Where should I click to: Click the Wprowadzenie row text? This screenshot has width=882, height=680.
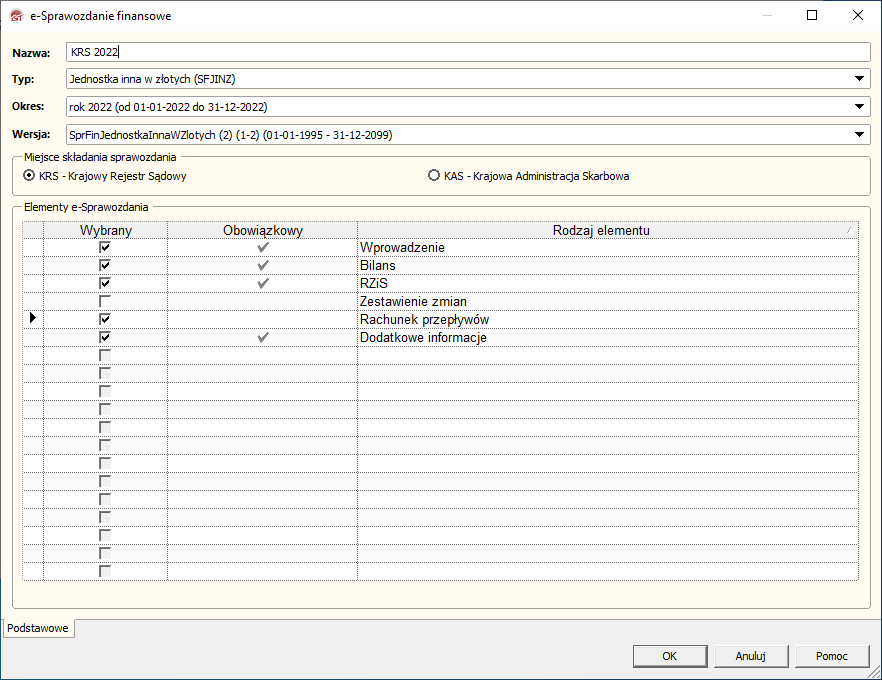tap(402, 247)
